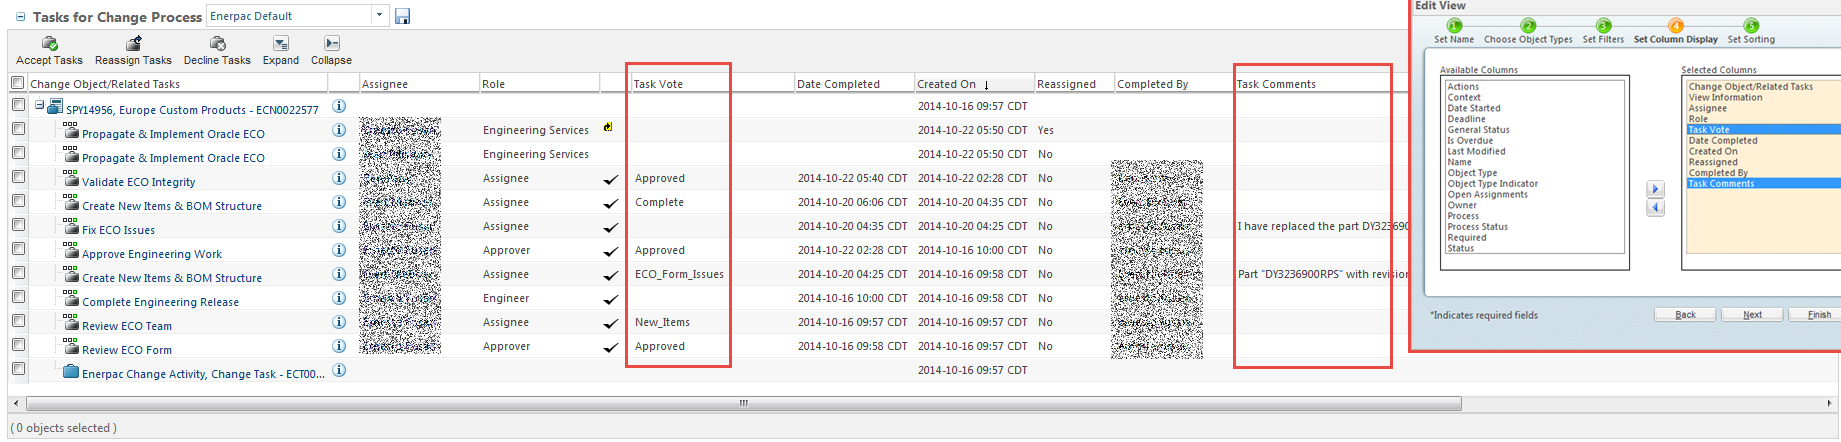Go to wizard step 2, Choose Object Types
This screenshot has width=1841, height=442.
pos(1528,26)
